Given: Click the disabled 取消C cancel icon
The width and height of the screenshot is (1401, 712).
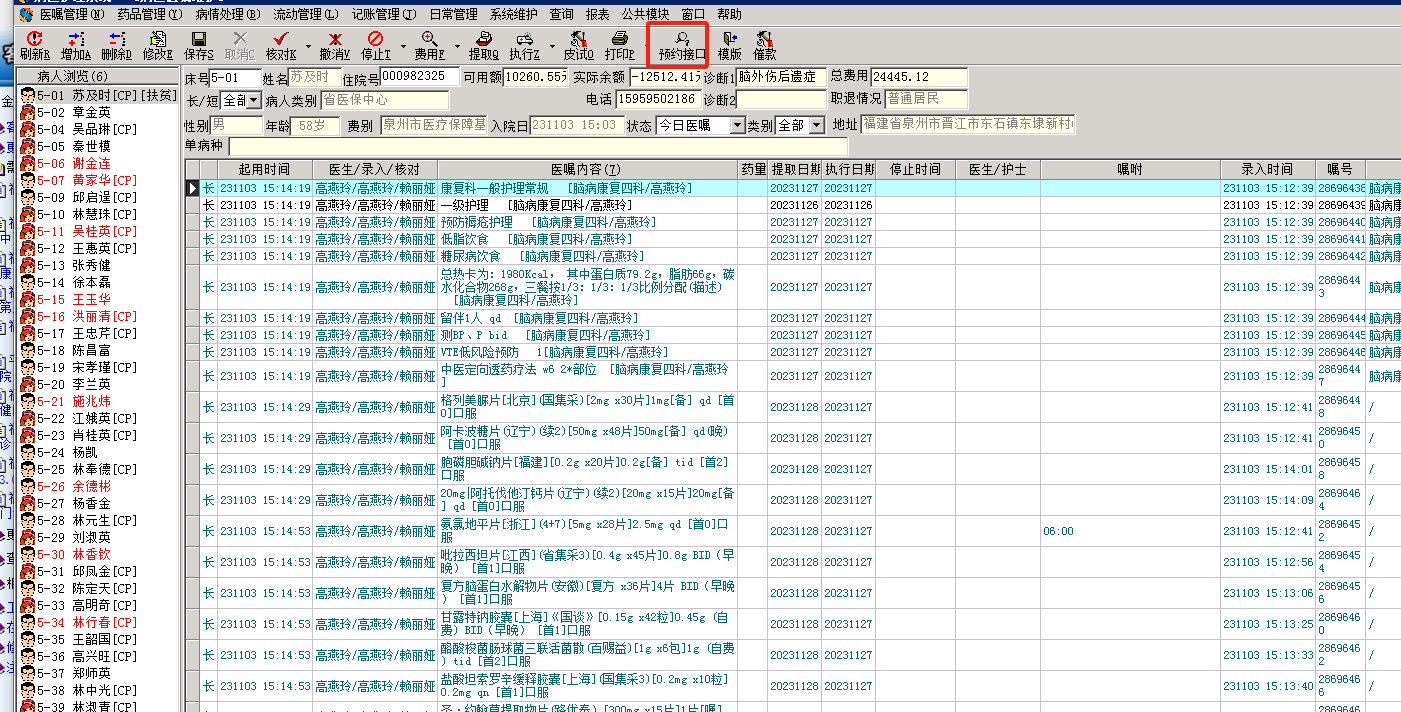Looking at the screenshot, I should [239, 45].
